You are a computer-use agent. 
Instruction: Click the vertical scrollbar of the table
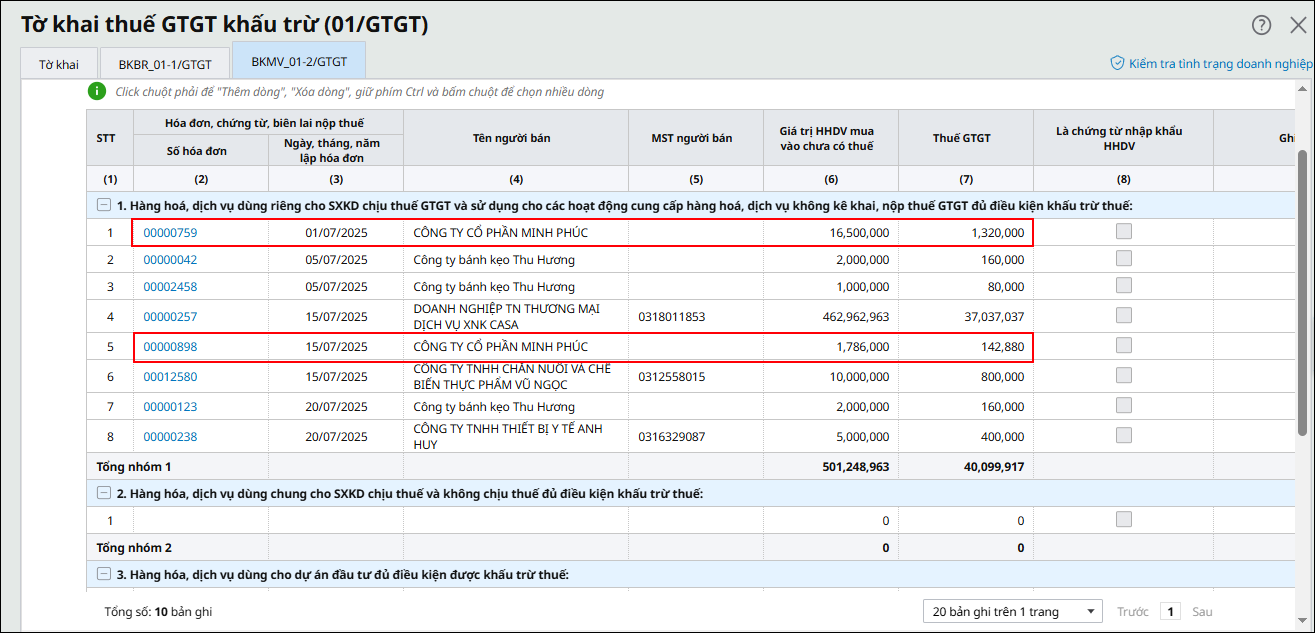[x=1302, y=290]
